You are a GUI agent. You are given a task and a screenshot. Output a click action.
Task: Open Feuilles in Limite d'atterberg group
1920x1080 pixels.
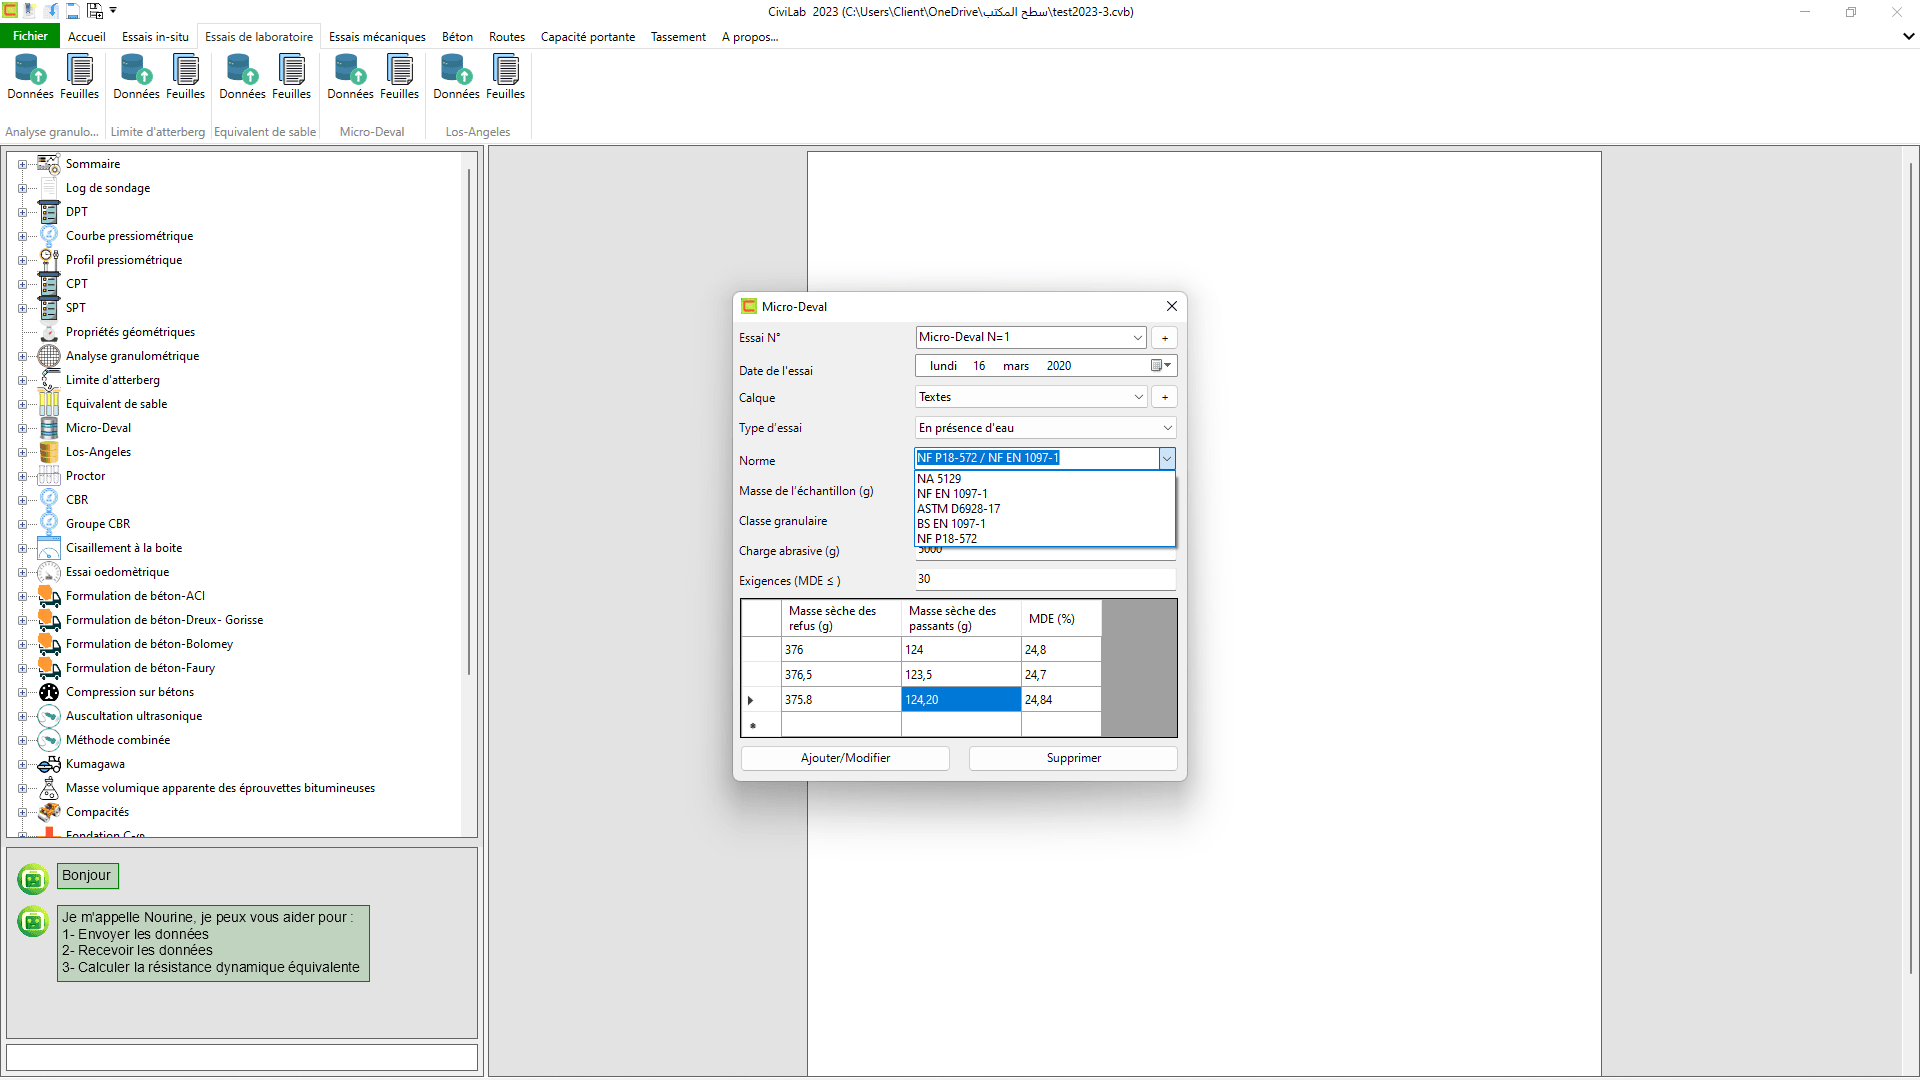click(x=185, y=77)
